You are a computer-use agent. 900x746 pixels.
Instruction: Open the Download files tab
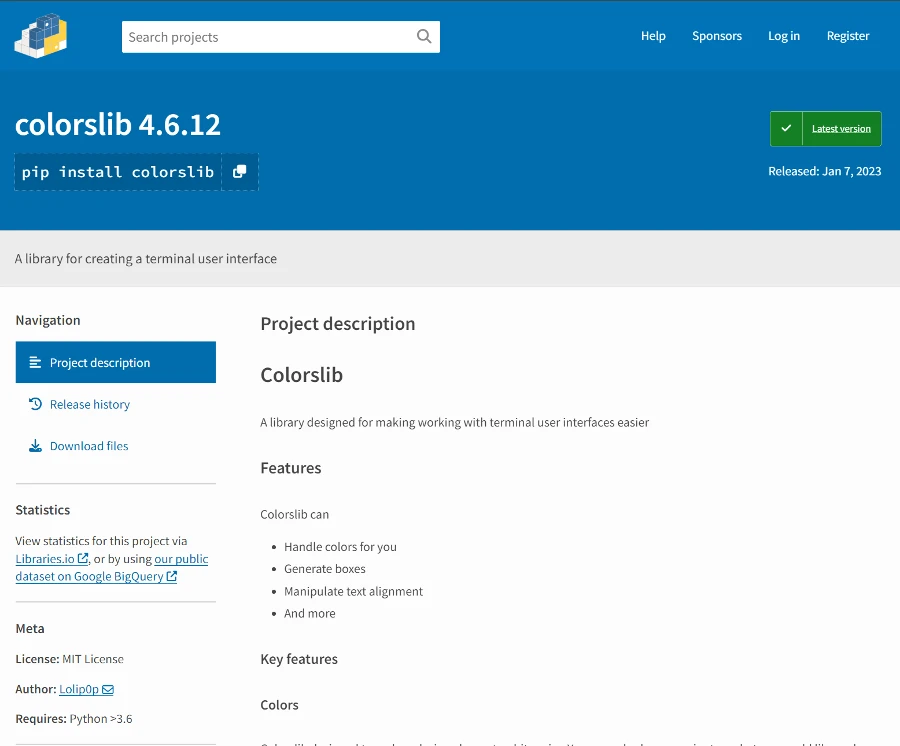click(x=89, y=446)
